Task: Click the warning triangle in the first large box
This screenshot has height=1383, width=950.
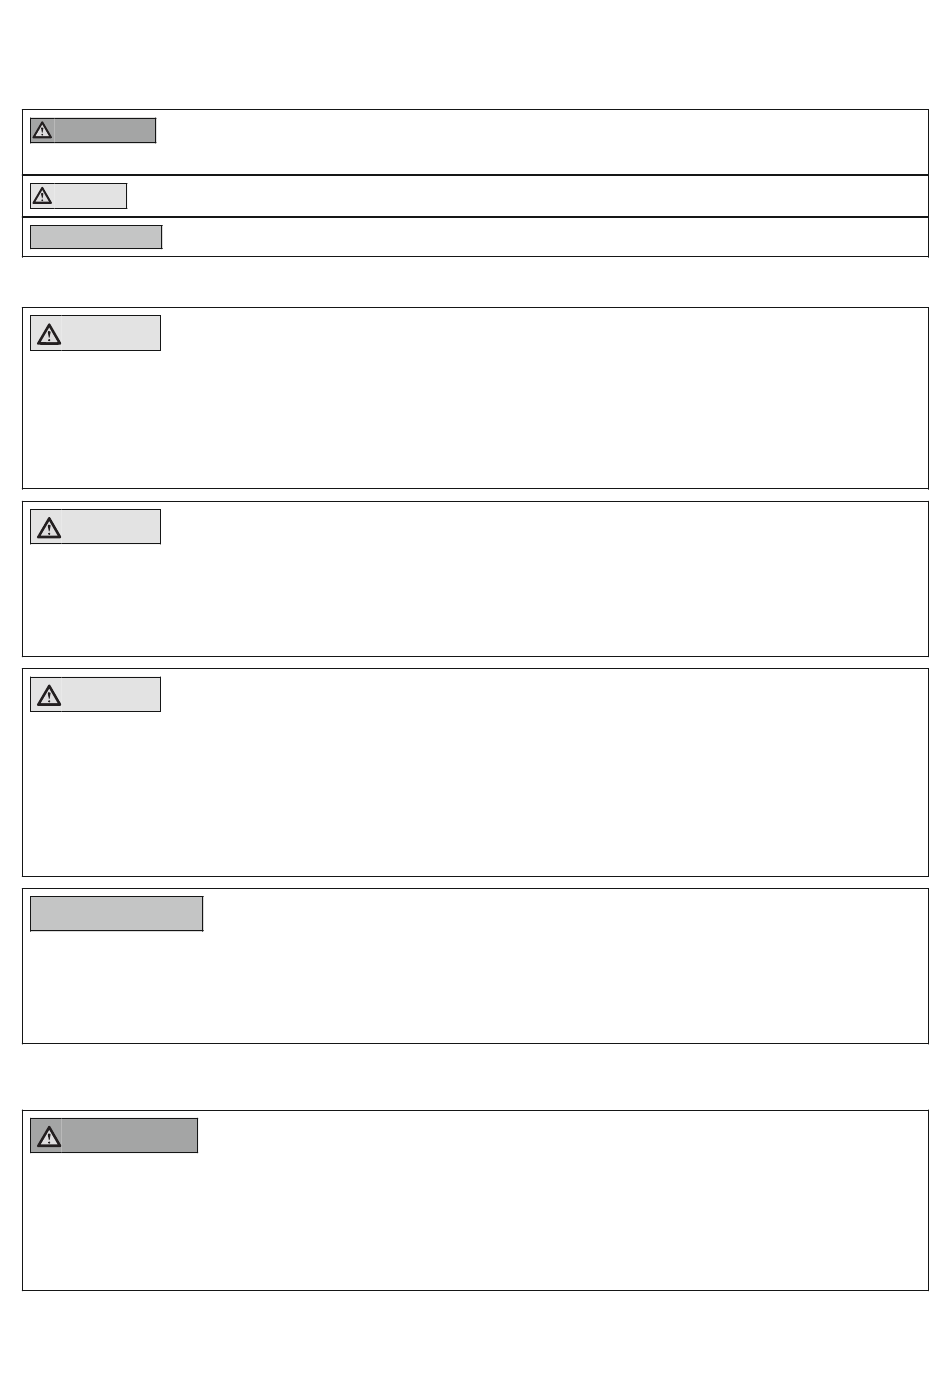Action: (49, 334)
